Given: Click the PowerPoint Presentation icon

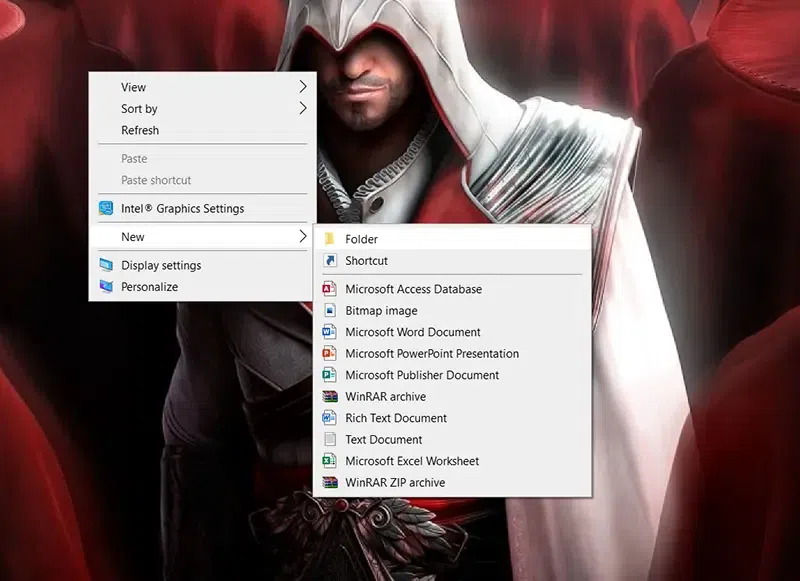Looking at the screenshot, I should click(330, 353).
